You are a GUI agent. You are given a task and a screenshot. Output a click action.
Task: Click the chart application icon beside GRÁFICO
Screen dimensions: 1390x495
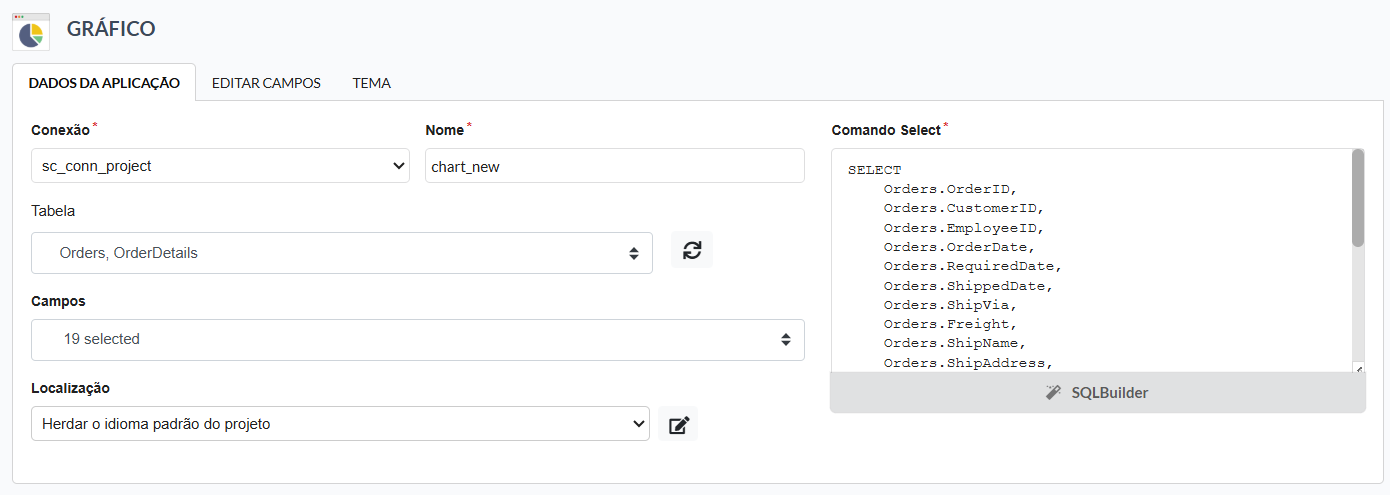pos(30,31)
